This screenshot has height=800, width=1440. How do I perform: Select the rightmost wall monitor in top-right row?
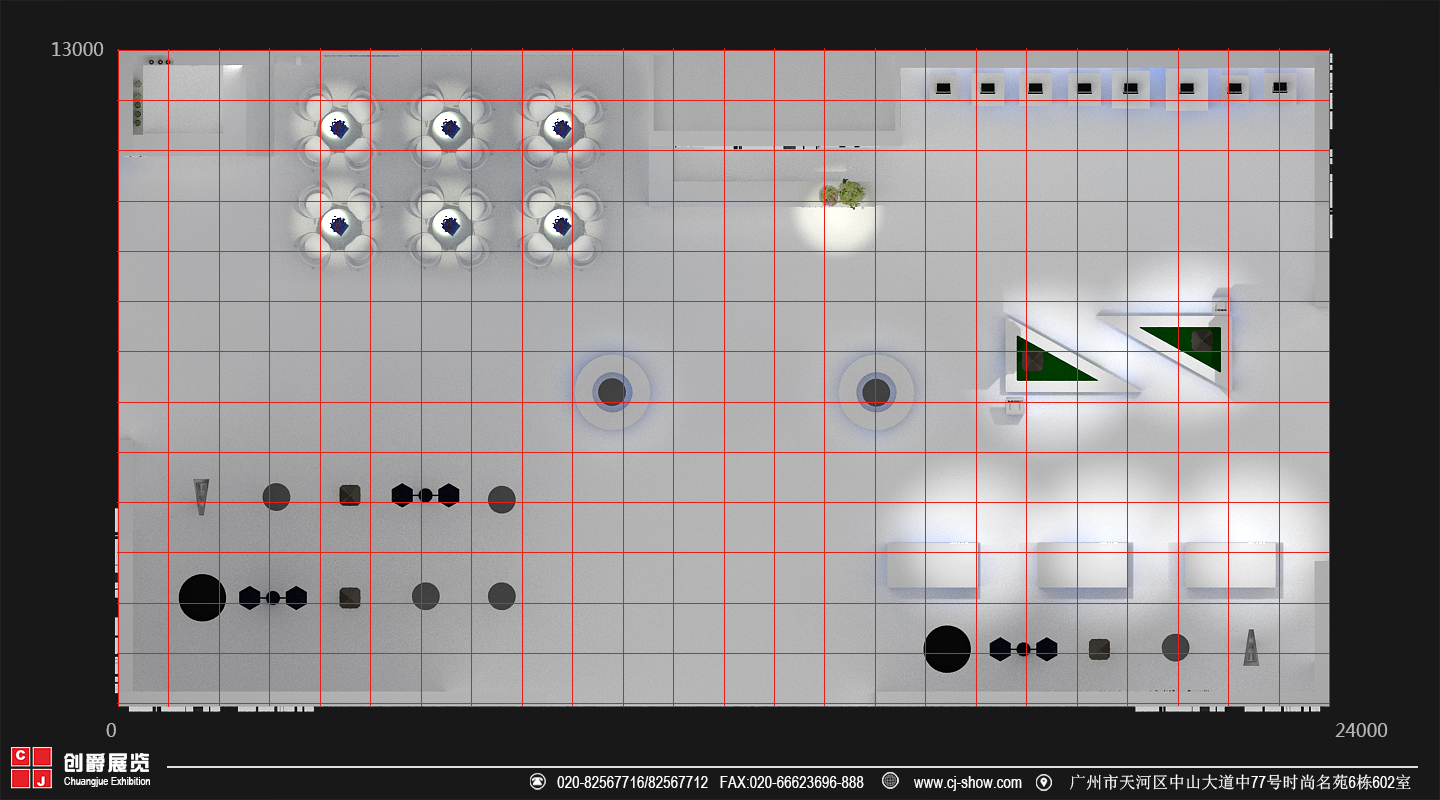[x=1280, y=88]
